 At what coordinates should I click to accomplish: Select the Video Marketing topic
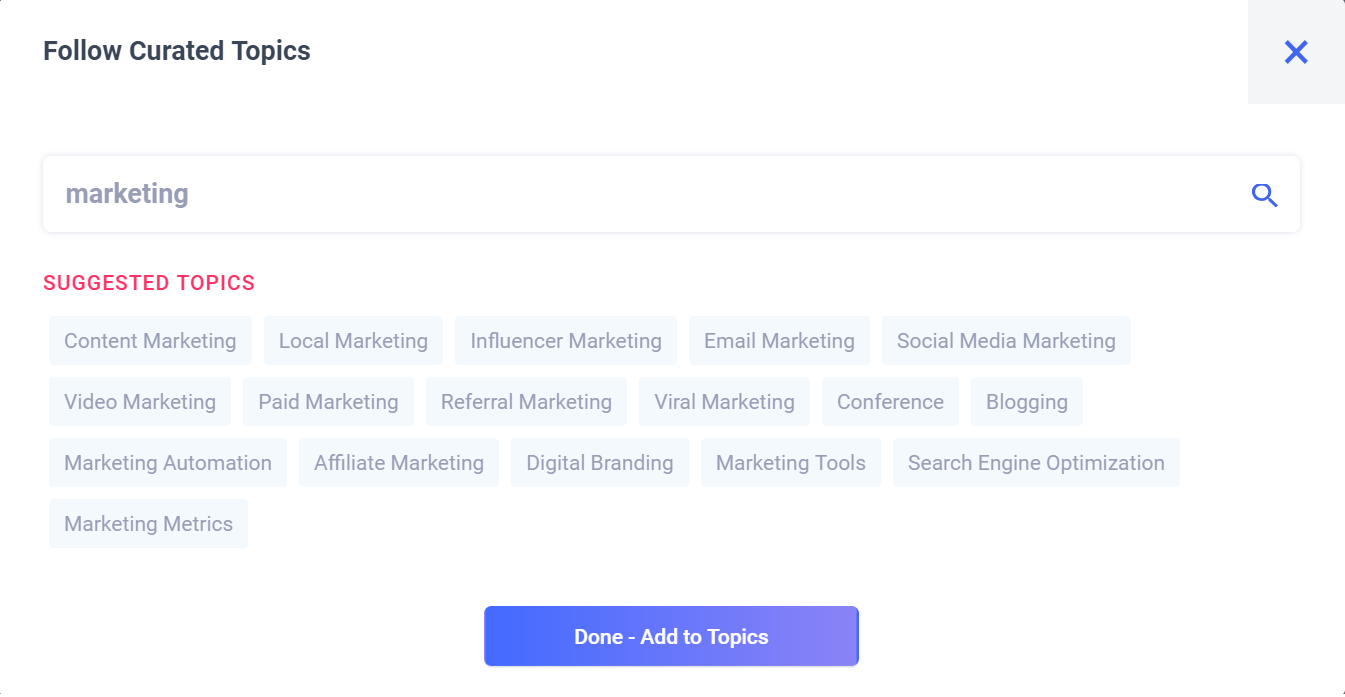140,402
